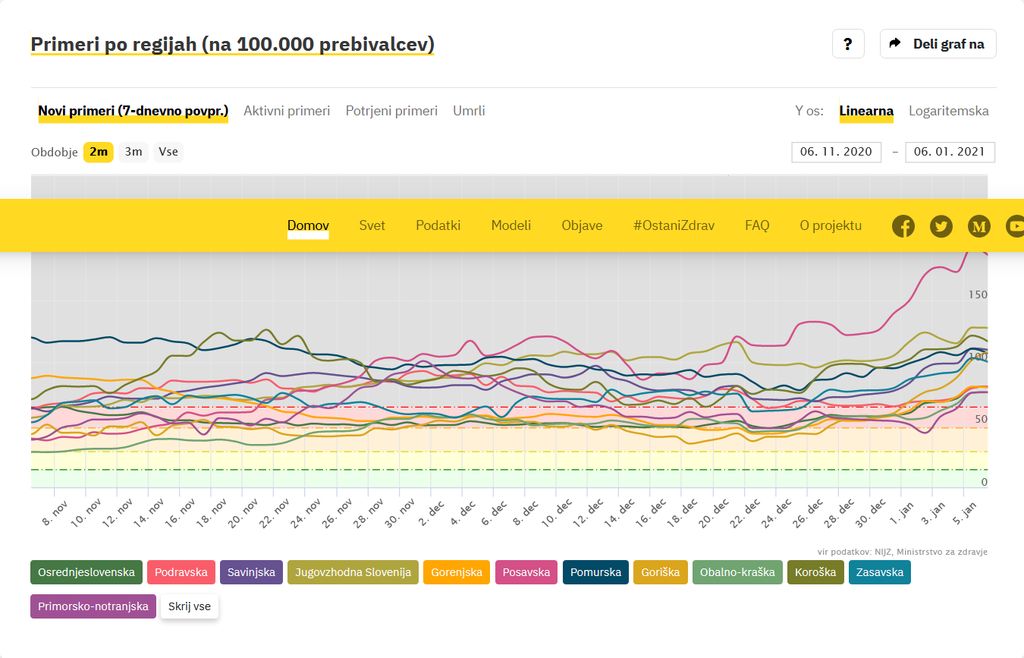Screen dimensions: 1024x658
Task: Toggle Posavska pink legend swatch
Action: [526, 572]
